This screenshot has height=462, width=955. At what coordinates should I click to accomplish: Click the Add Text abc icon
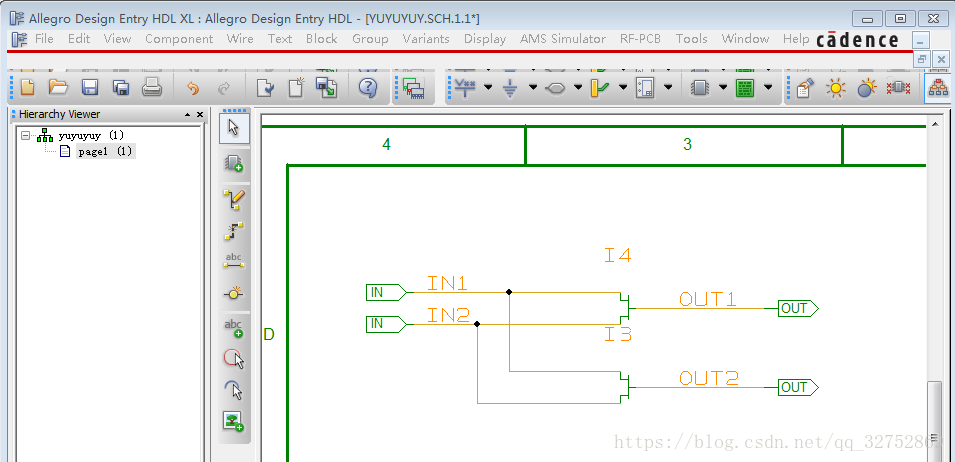[234, 328]
